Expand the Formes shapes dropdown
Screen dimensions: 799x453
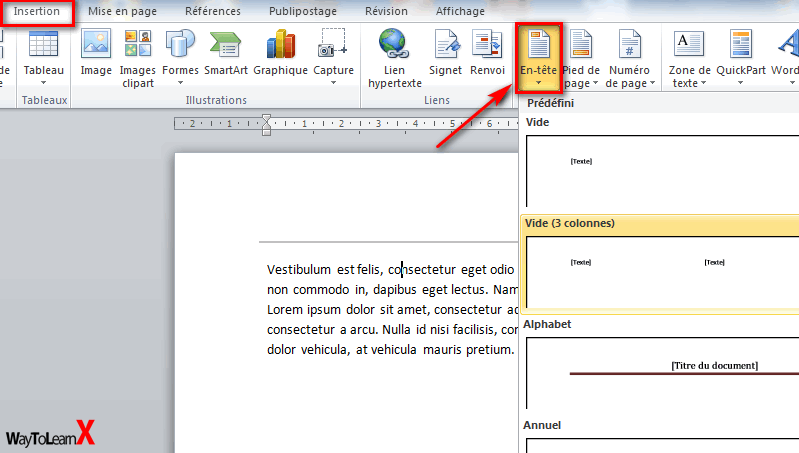(x=180, y=82)
